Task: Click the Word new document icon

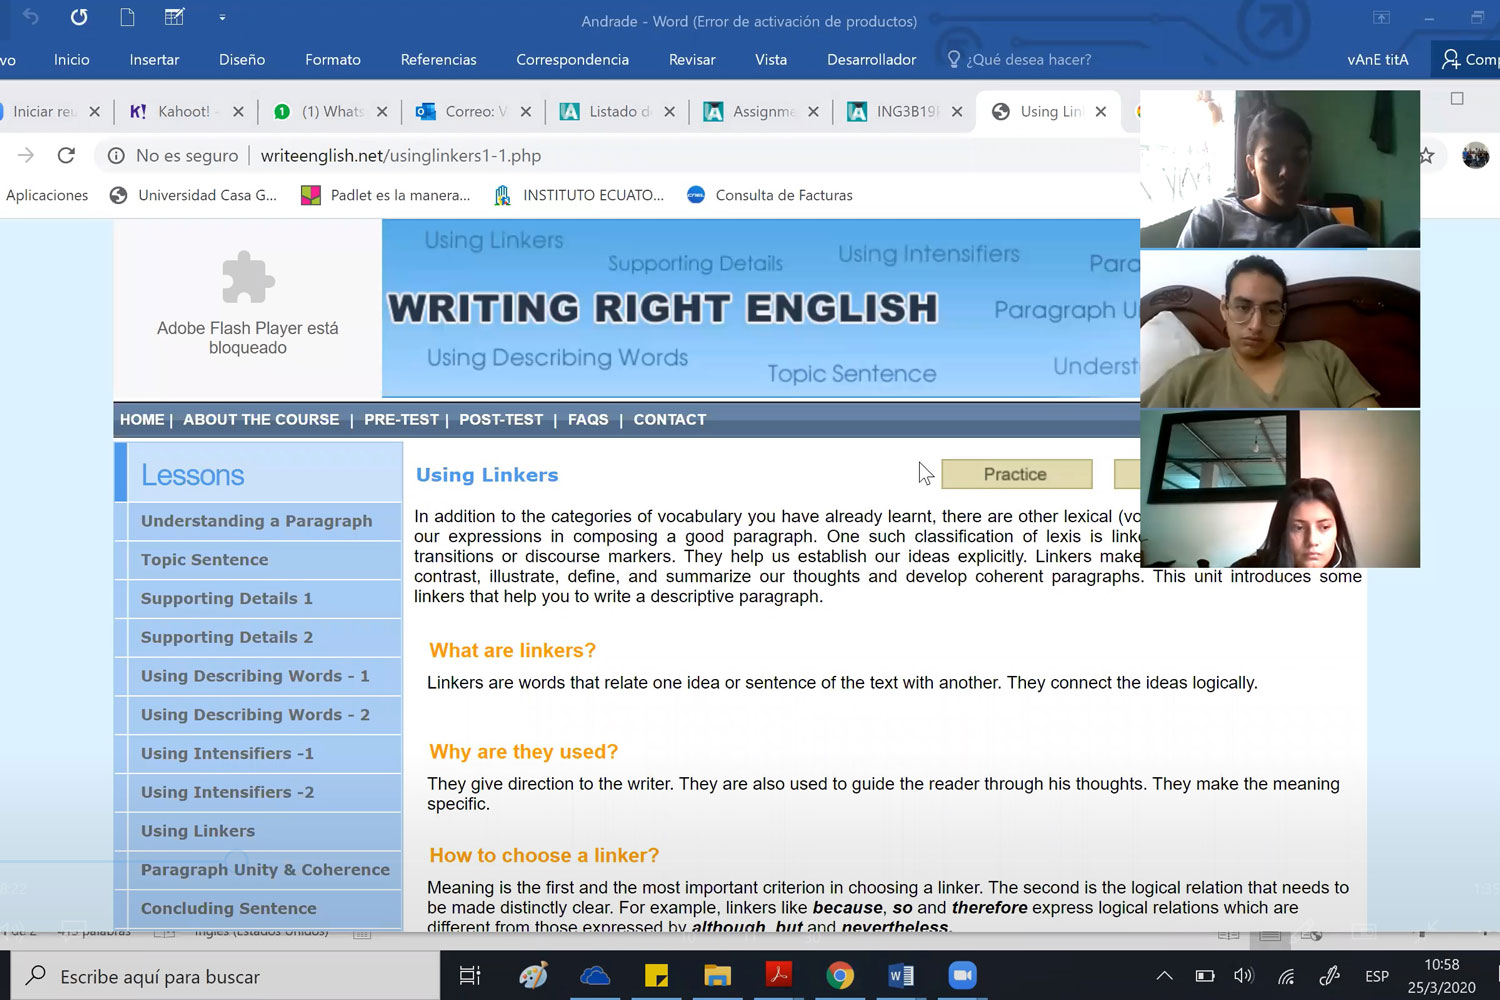Action: tap(127, 17)
